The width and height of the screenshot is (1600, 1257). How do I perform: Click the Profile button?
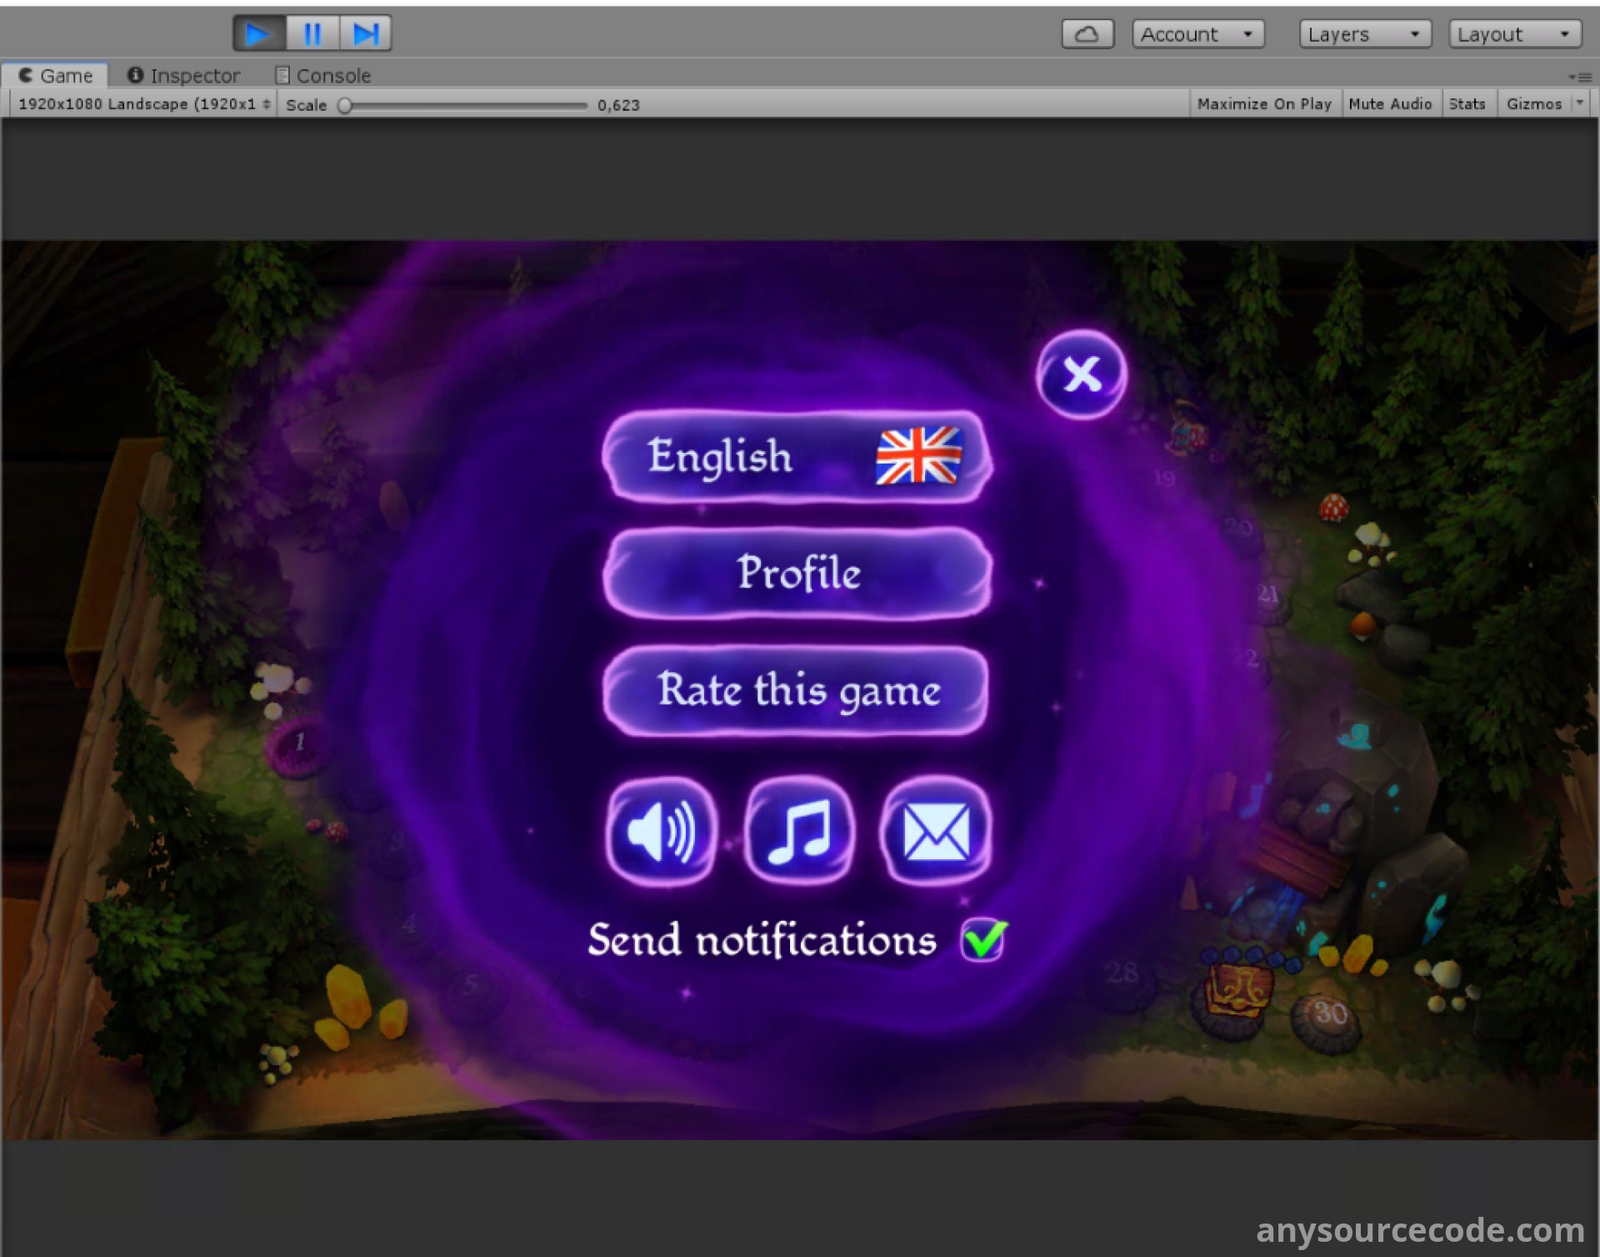click(x=798, y=573)
